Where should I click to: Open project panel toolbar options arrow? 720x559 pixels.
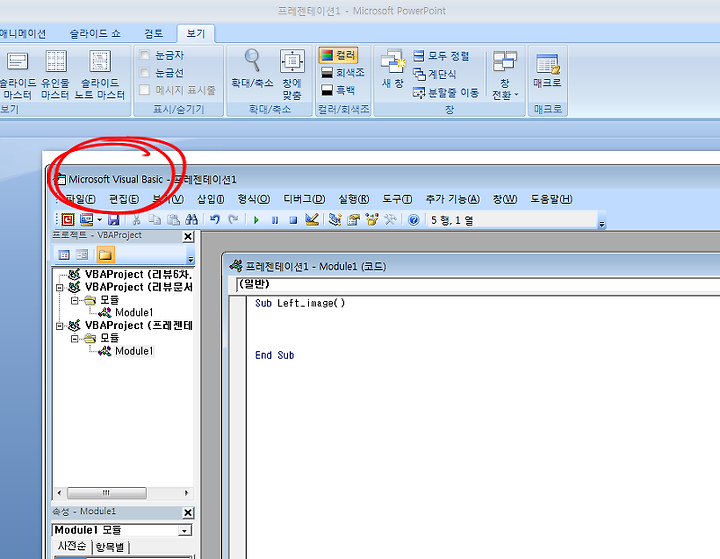(191, 259)
